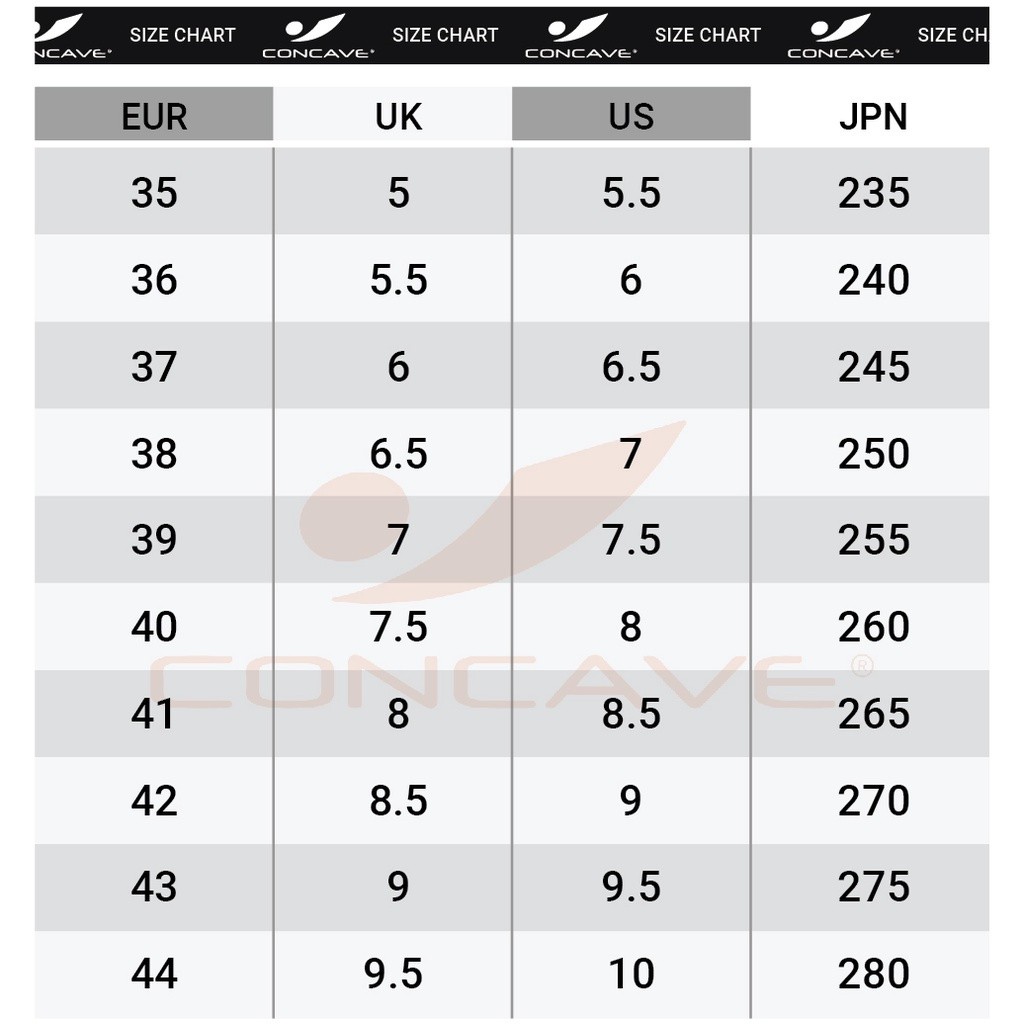Click the registered trademark symbol on the watermark

point(864,664)
